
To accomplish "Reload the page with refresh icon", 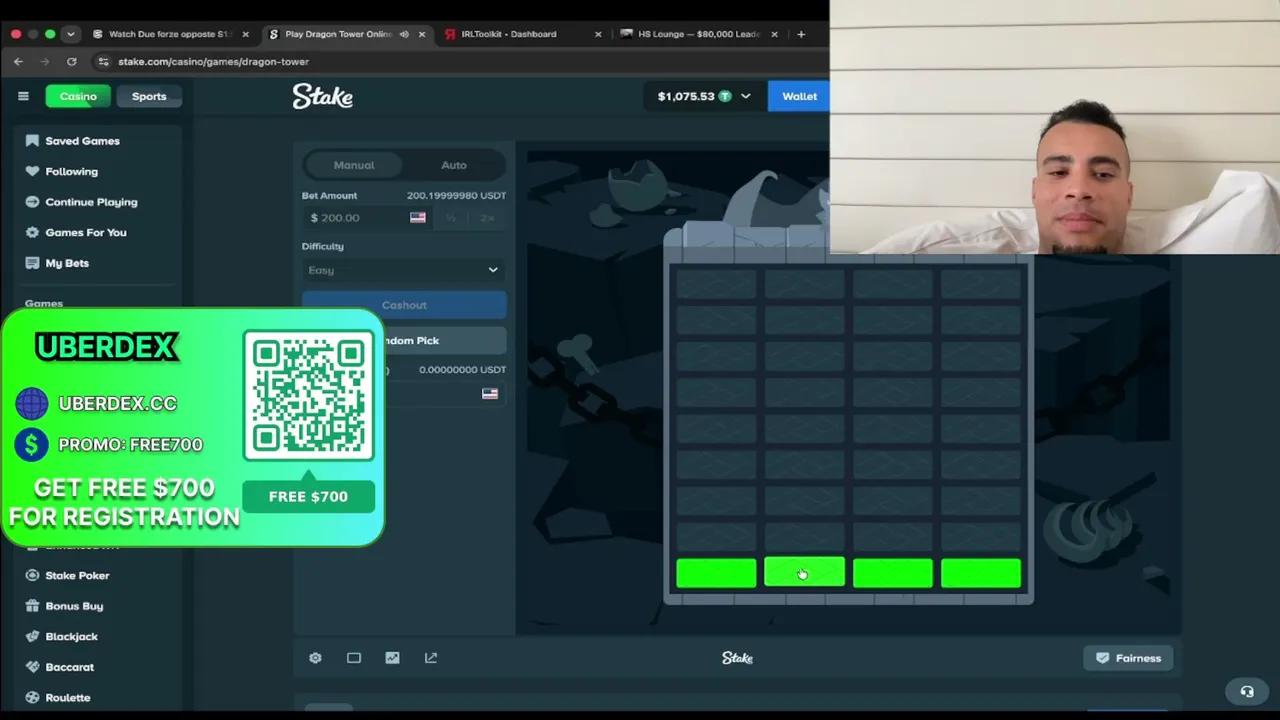I will [x=71, y=61].
